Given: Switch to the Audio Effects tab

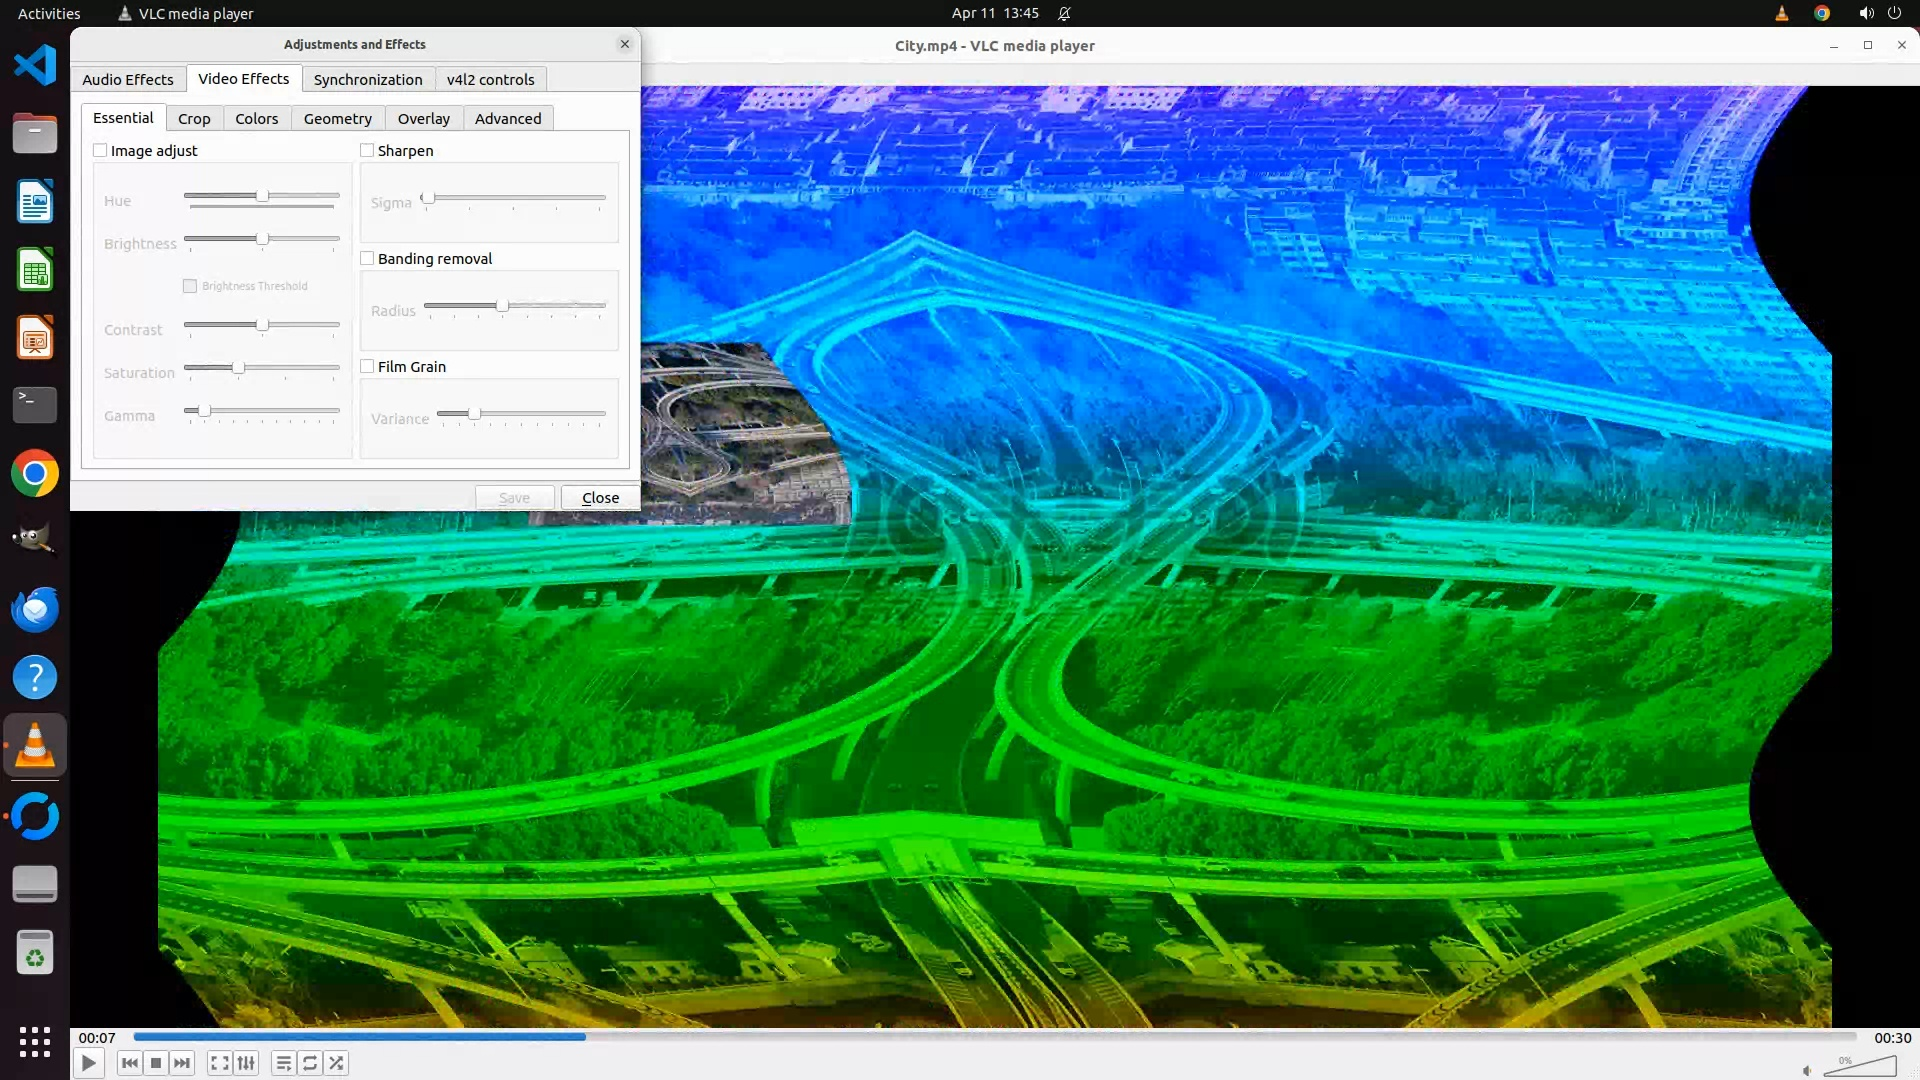Looking at the screenshot, I should point(128,79).
